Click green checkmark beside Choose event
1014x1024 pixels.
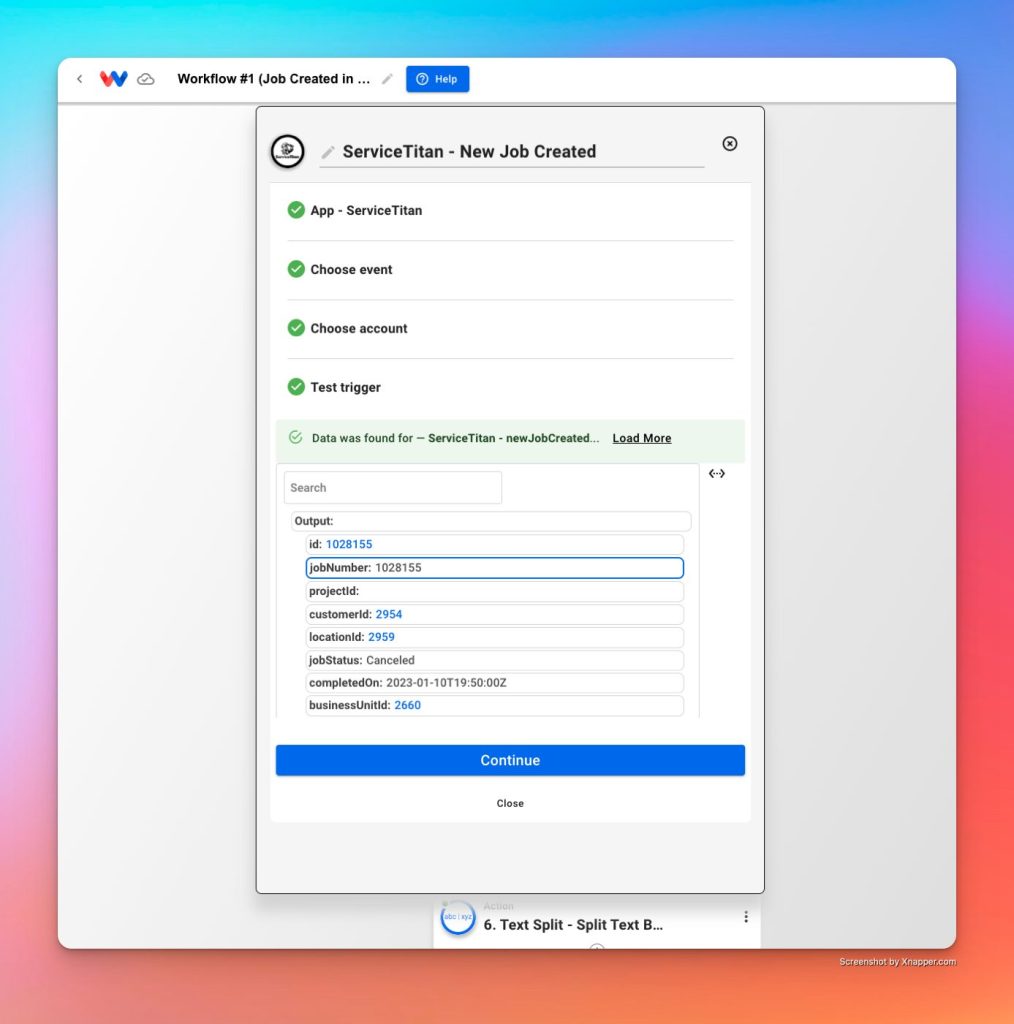click(296, 269)
